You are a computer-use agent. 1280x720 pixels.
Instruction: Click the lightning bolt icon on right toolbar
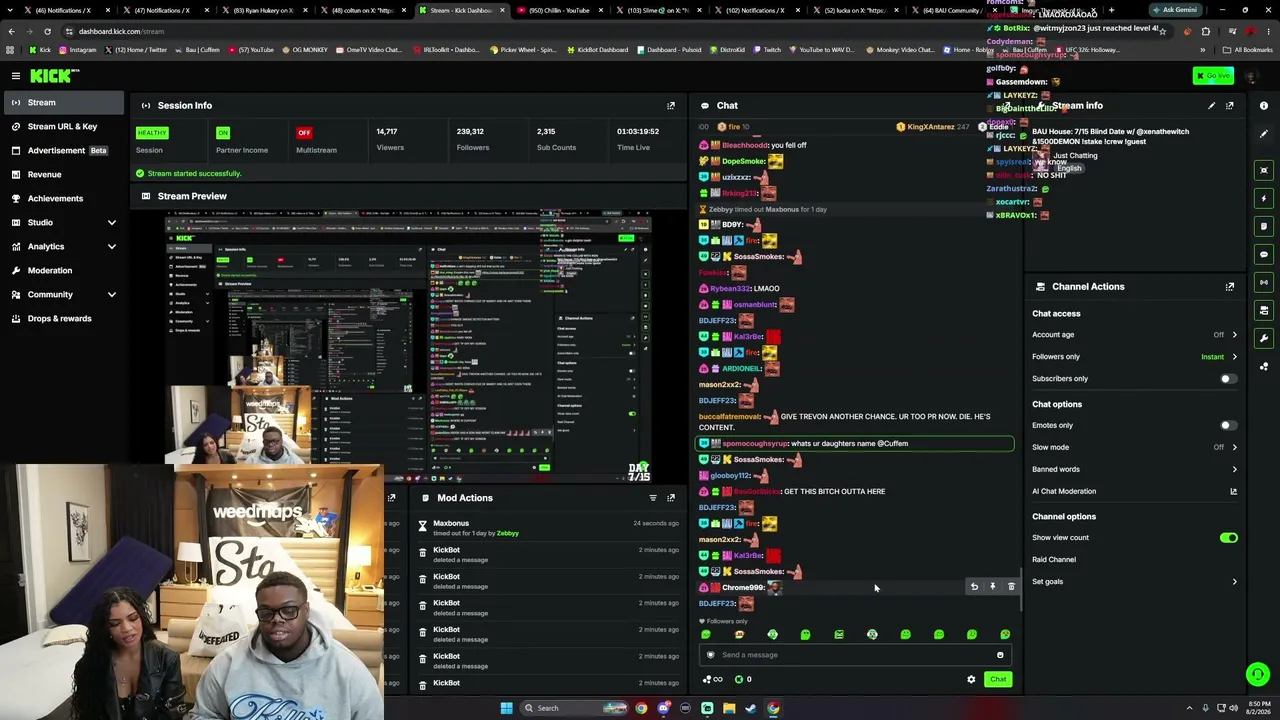coord(1264,198)
